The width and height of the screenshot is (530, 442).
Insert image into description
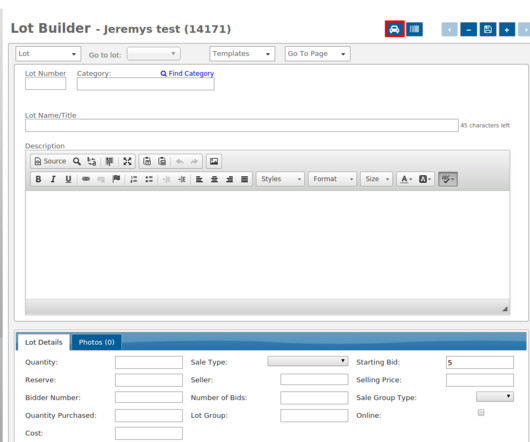click(214, 161)
